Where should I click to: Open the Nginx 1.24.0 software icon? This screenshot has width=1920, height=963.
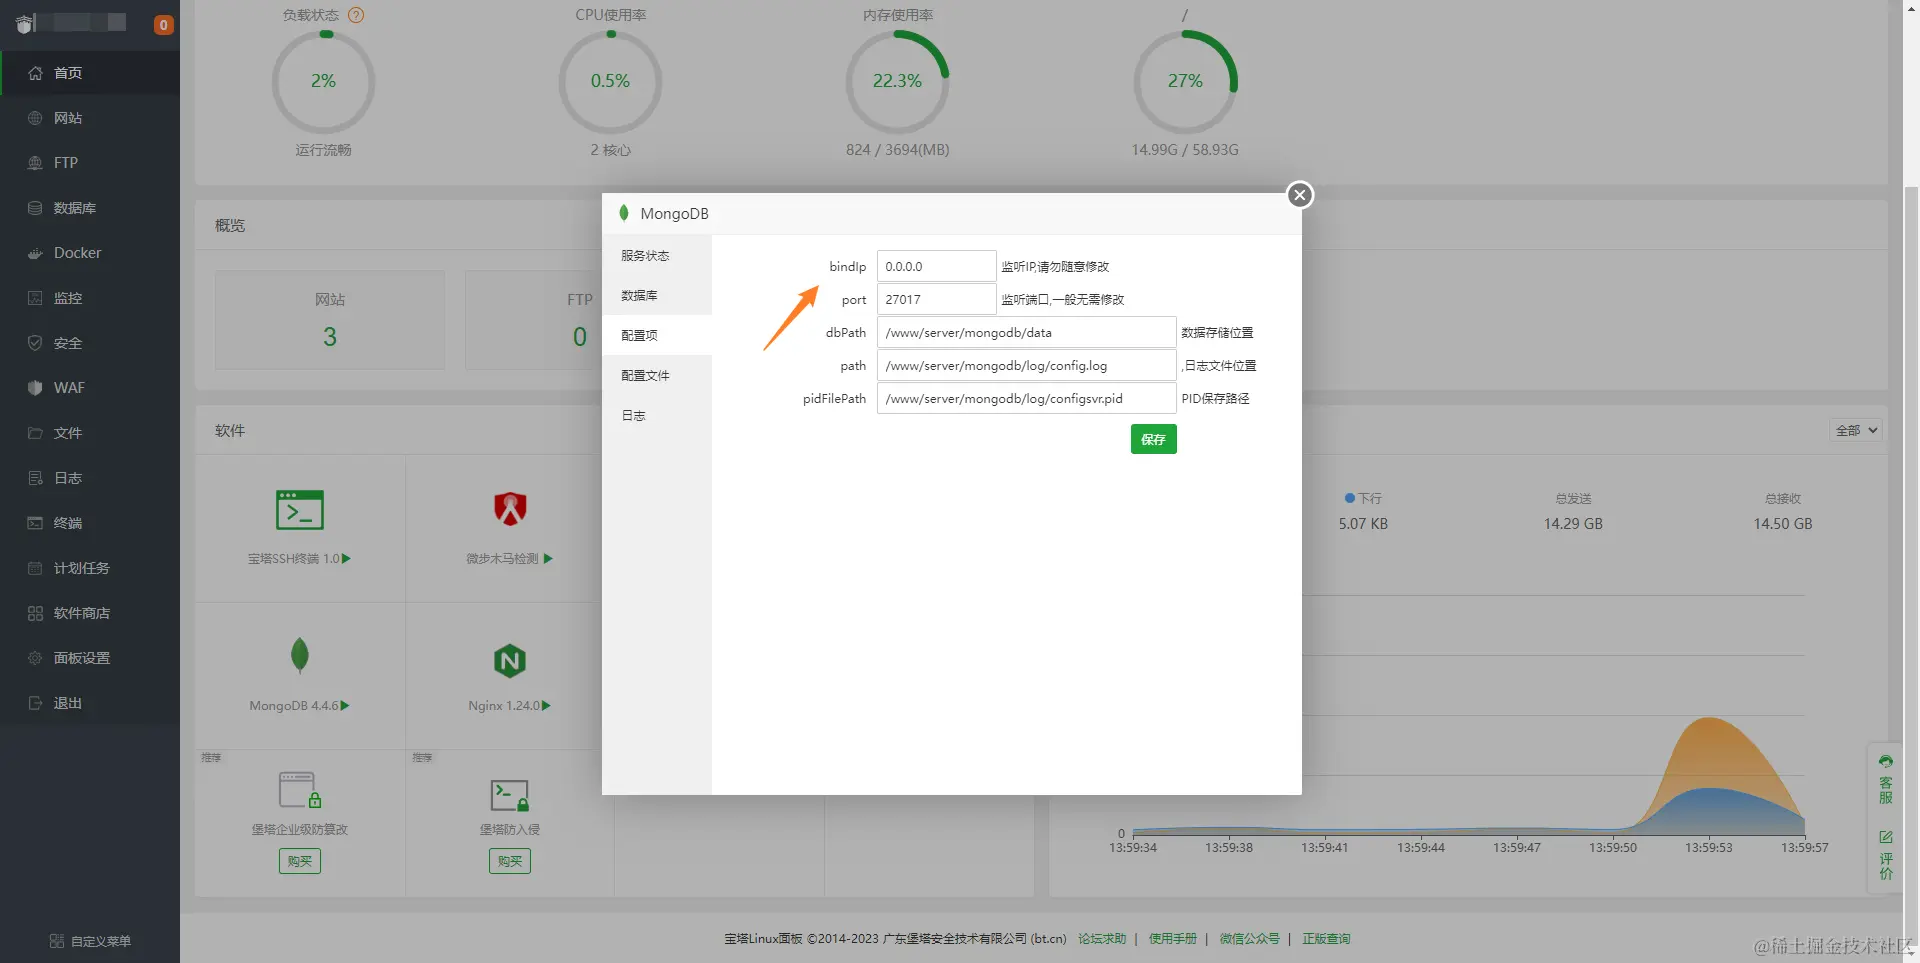tap(510, 660)
